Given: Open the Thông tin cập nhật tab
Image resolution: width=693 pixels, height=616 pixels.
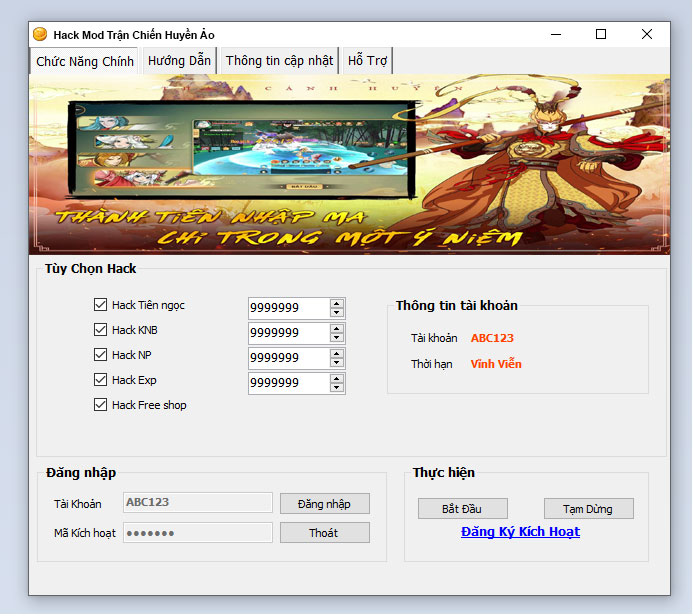Looking at the screenshot, I should point(279,61).
